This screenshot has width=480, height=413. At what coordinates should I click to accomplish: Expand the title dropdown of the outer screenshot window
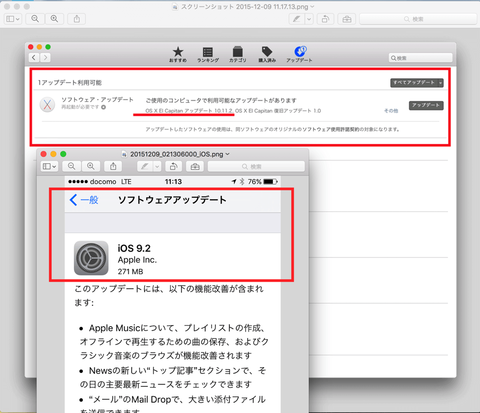(x=312, y=6)
